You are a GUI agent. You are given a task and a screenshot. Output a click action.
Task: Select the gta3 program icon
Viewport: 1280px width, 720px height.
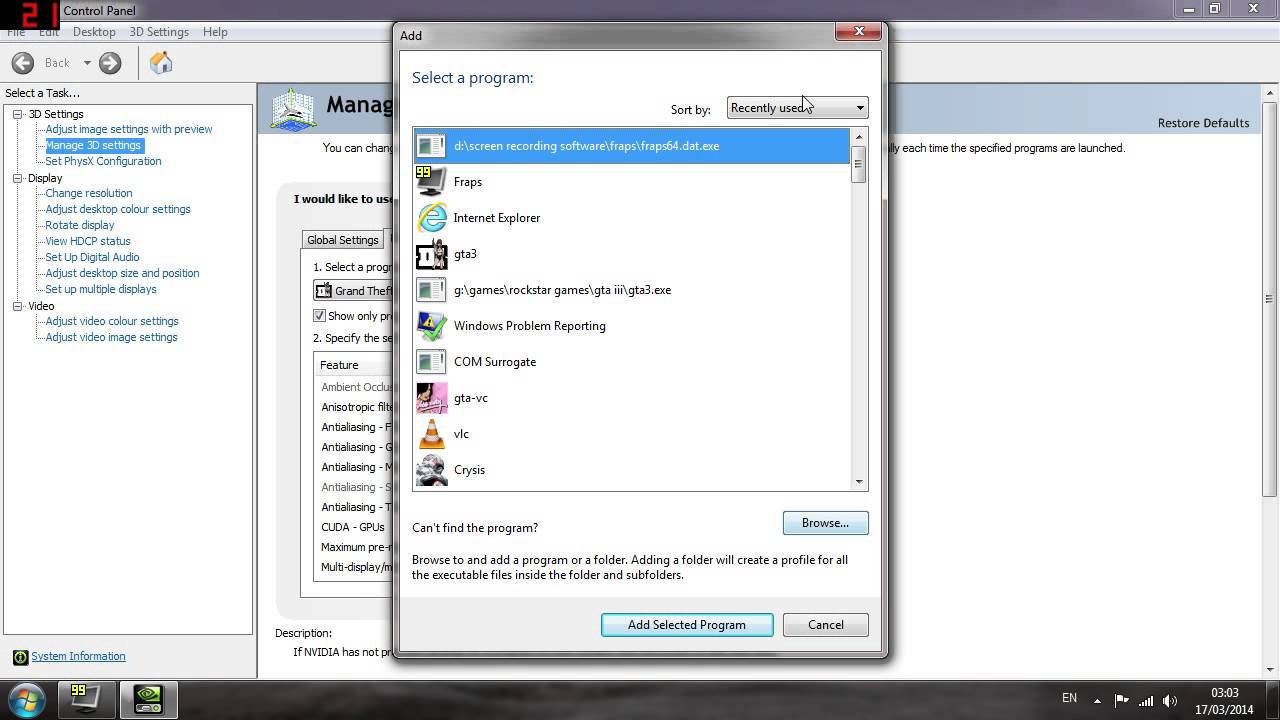tap(431, 254)
